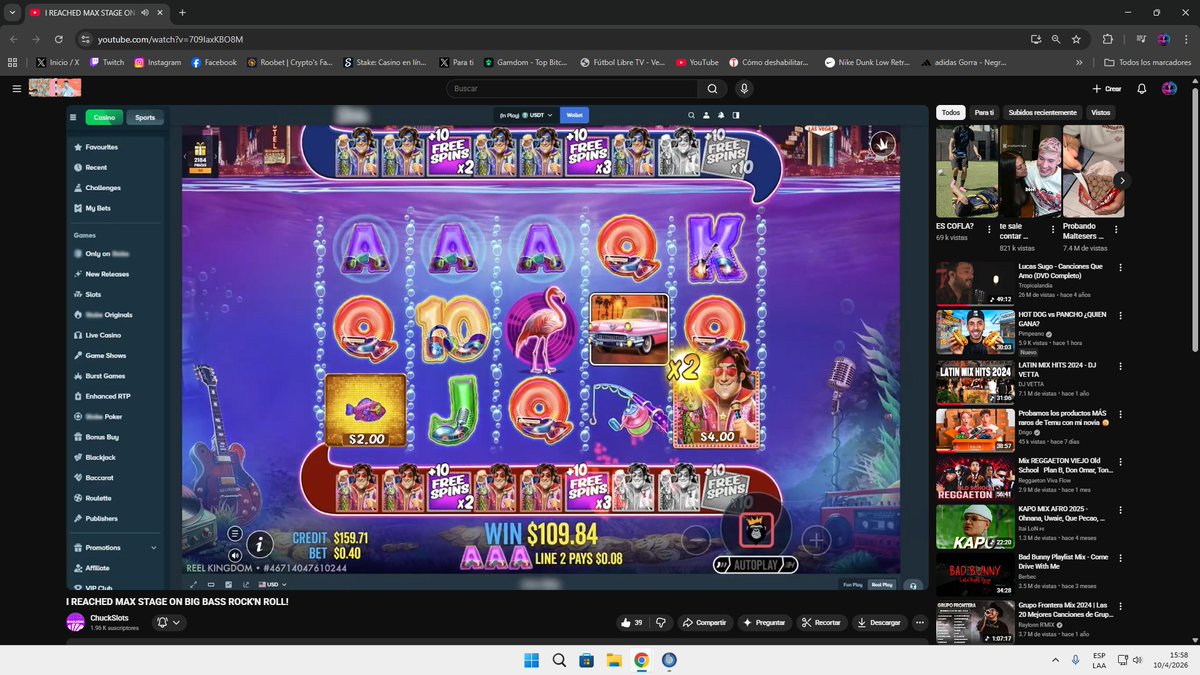Open Windows Start menu
Viewport: 1200px width, 675px height.
pos(531,660)
